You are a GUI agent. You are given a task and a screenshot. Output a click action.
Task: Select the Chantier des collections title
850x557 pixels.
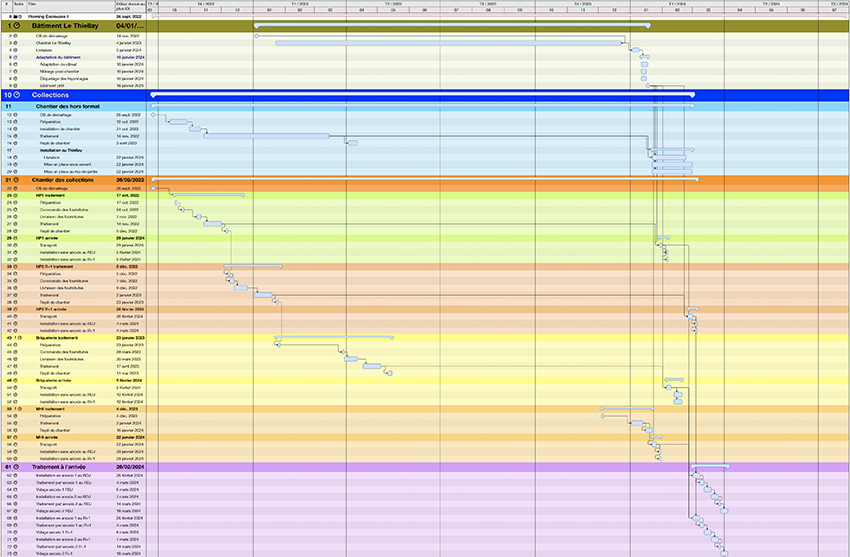point(62,180)
